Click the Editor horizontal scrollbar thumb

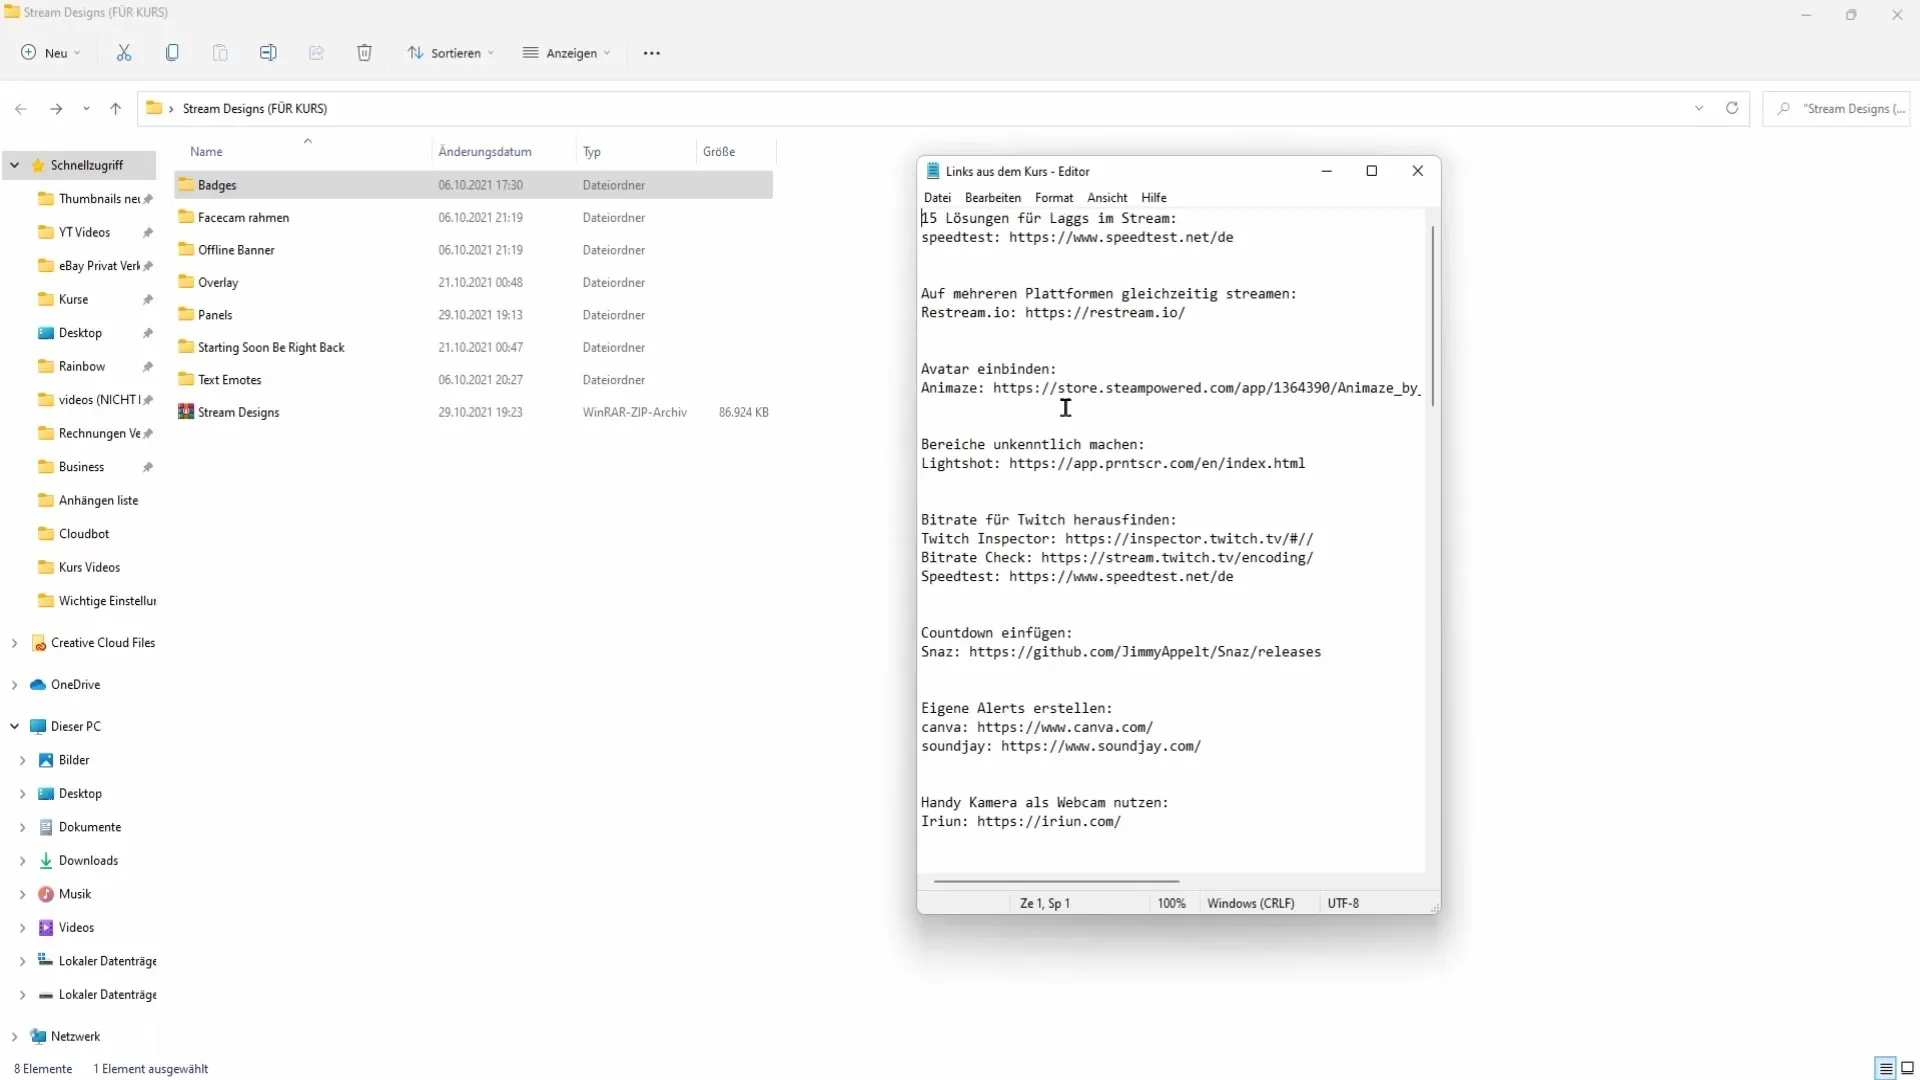[1057, 882]
